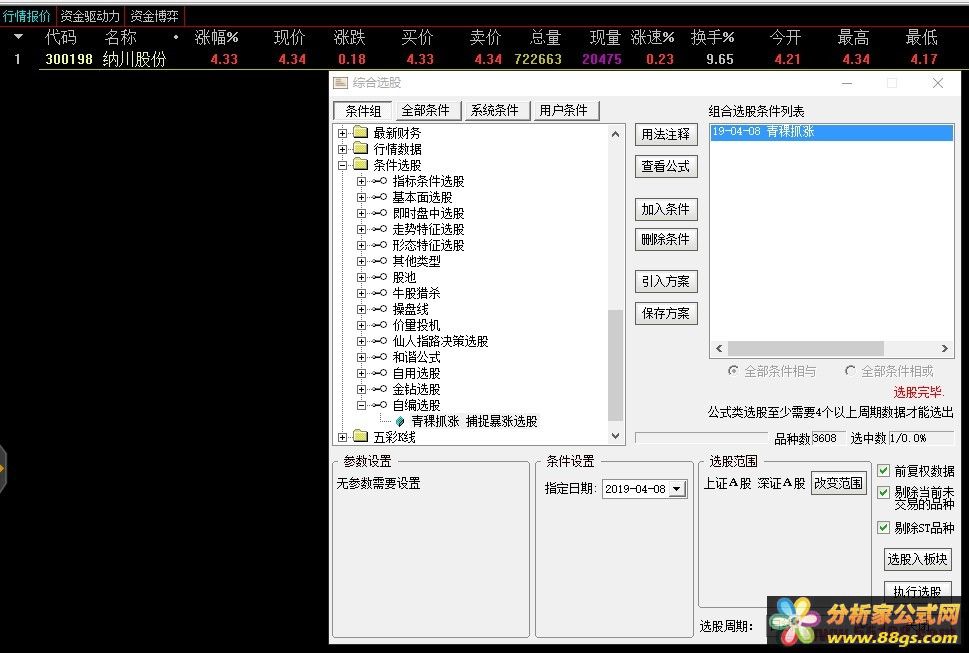Click the condition list scroll left arrow
The height and width of the screenshot is (653, 969).
[719, 348]
